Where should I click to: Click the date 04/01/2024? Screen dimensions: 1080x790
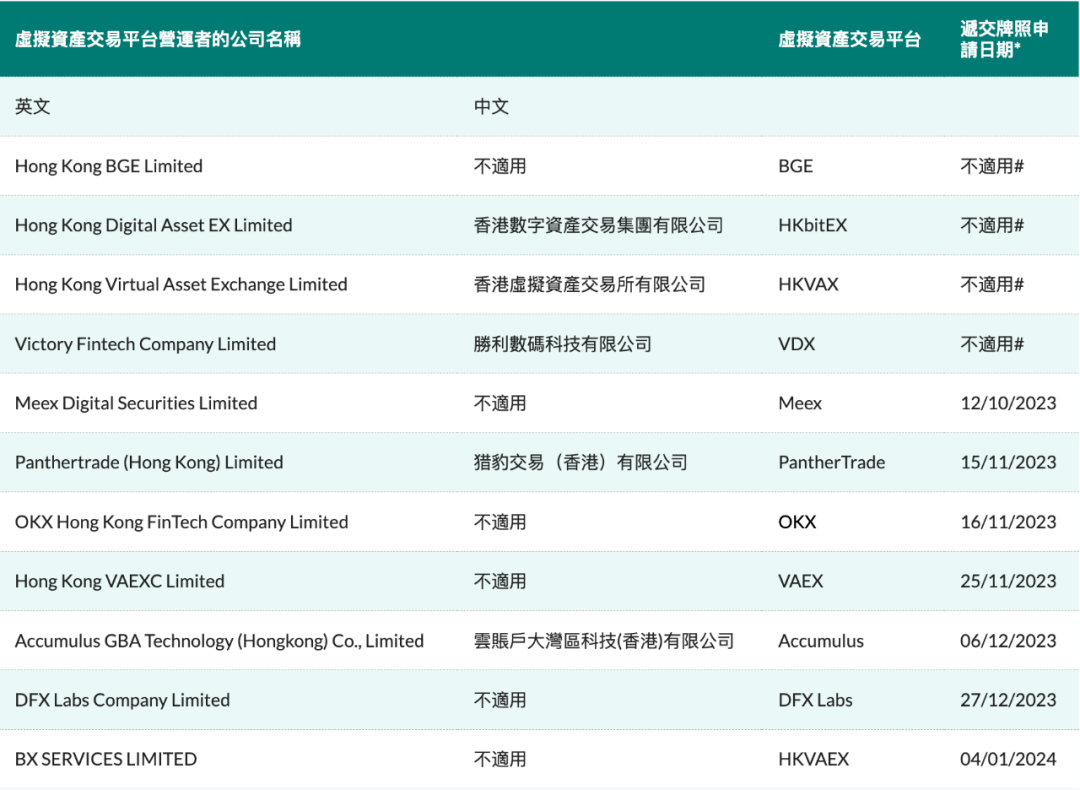(x=1008, y=759)
